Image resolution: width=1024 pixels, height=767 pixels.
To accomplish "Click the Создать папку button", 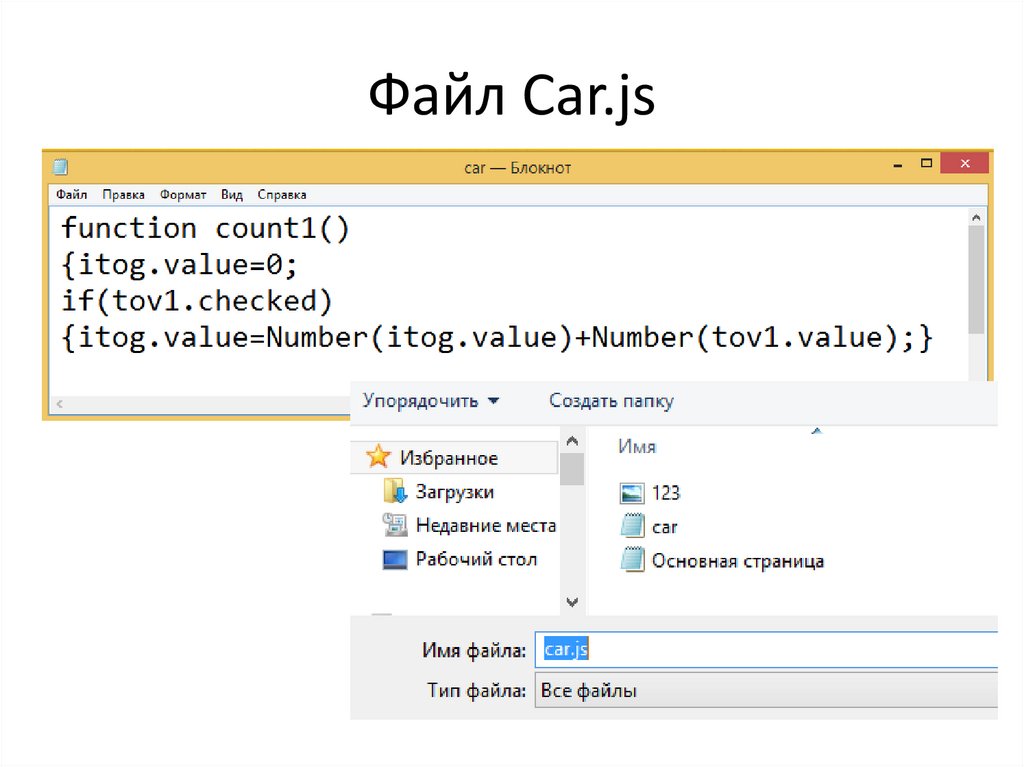I will 611,400.
